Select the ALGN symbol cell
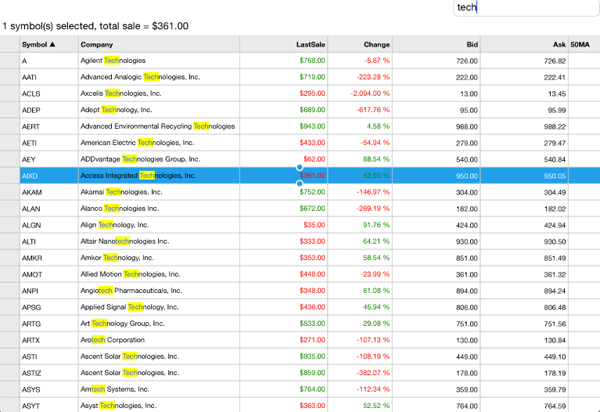The width and height of the screenshot is (600, 412). coord(49,225)
